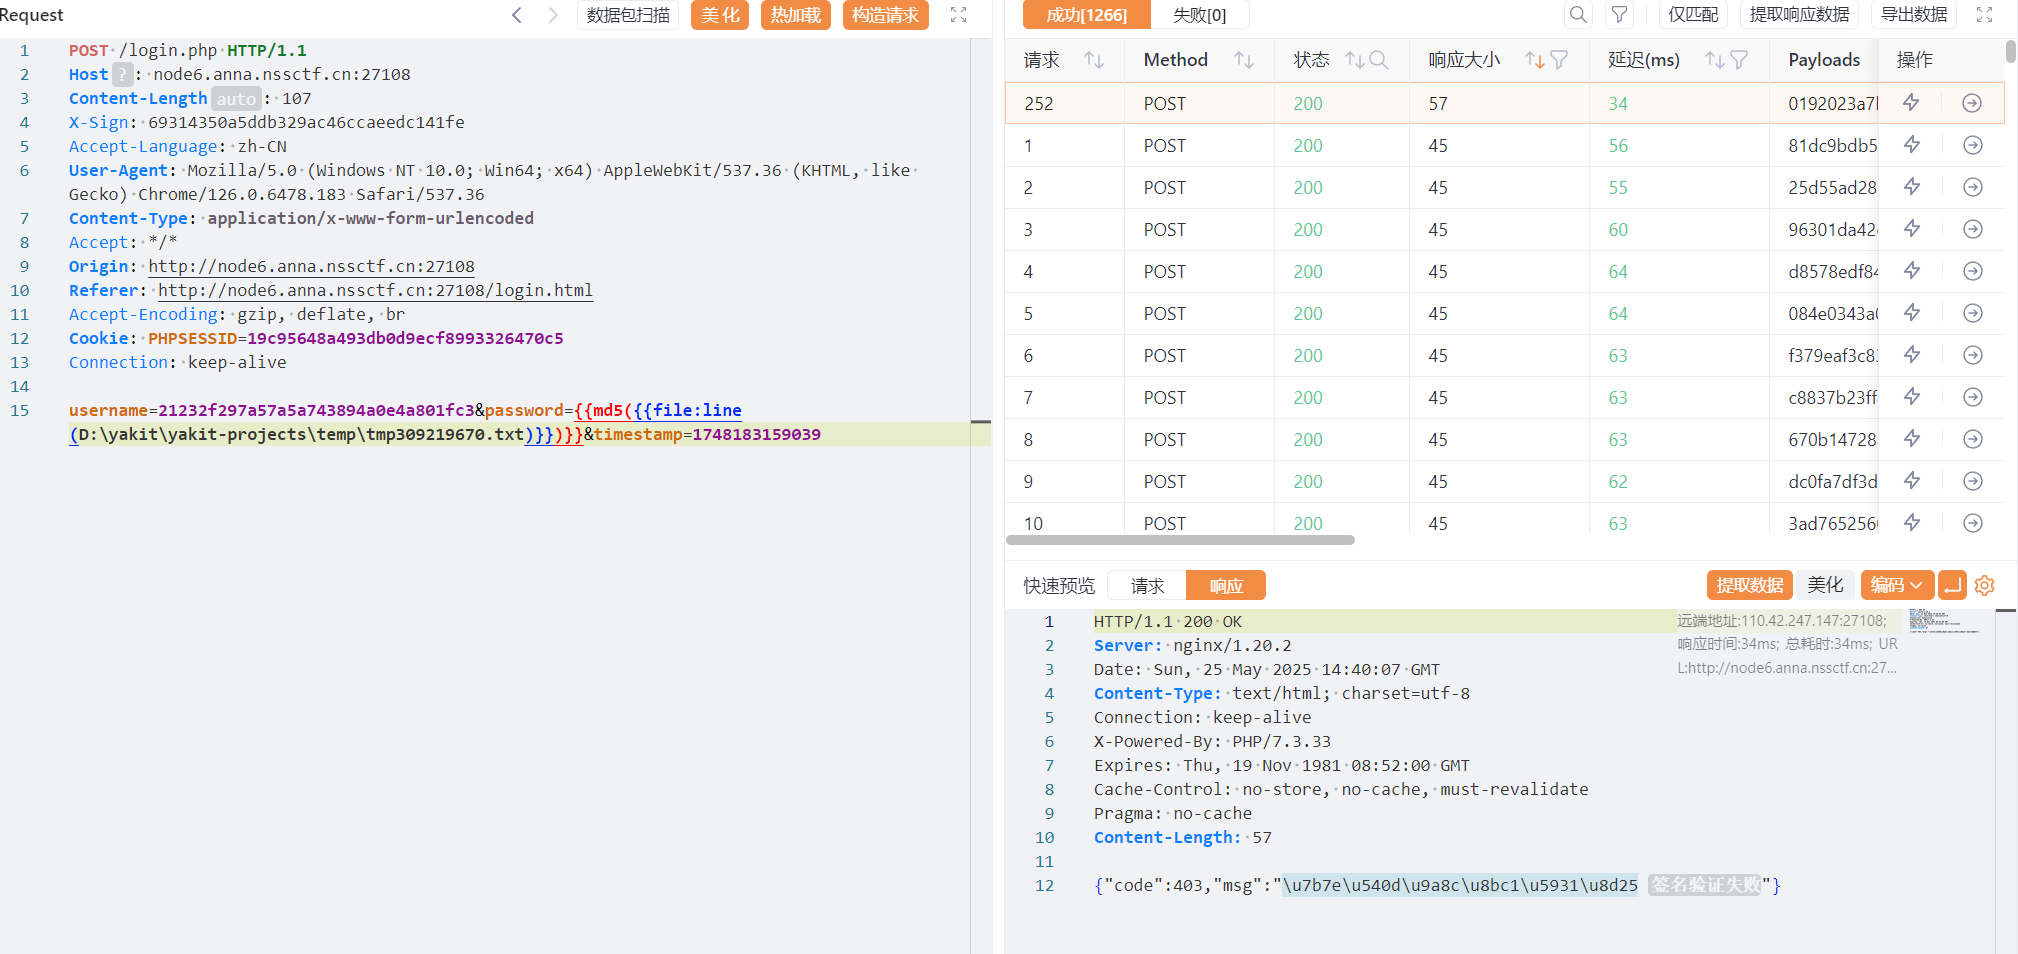Image resolution: width=2018 pixels, height=954 pixels.
Task: Switch preview to the 请求 tab
Action: coord(1147,585)
